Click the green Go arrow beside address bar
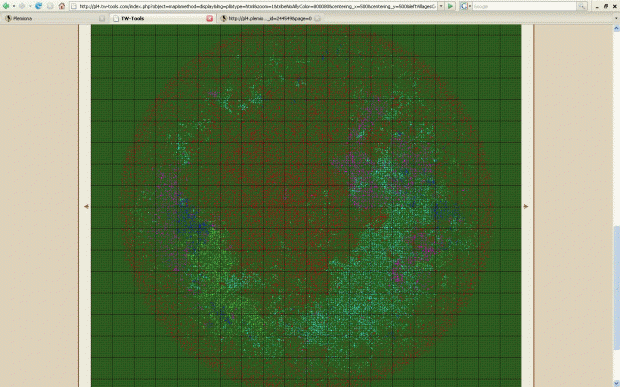The width and height of the screenshot is (620, 387). point(450,6)
